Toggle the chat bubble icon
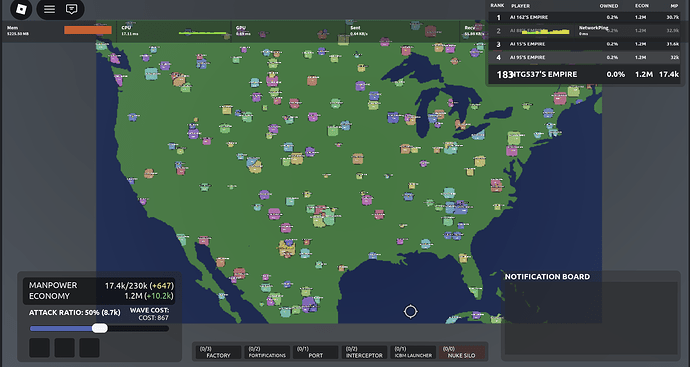This screenshot has height=367, width=690. click(x=71, y=9)
